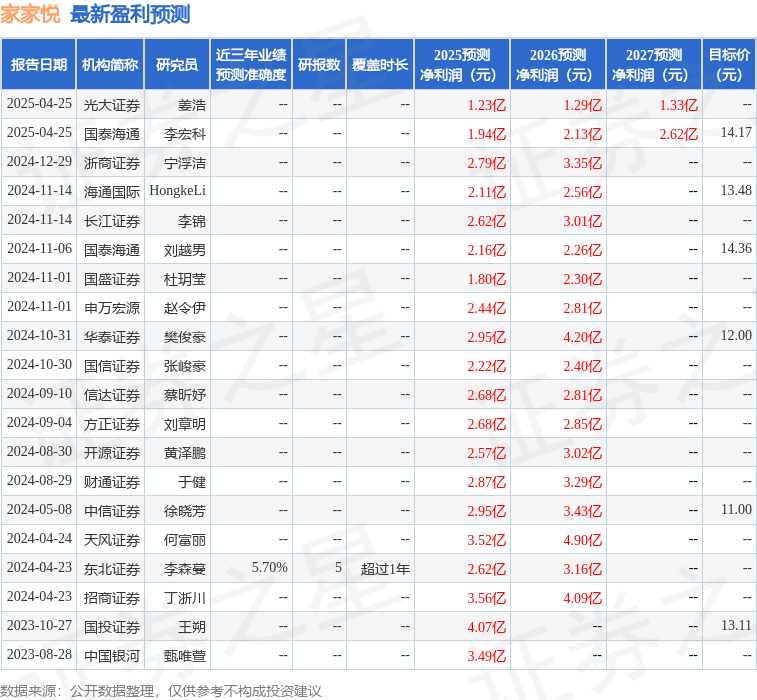This screenshot has width=757, height=700.
Task: Click 东北证券 institution cell
Action: point(112,569)
